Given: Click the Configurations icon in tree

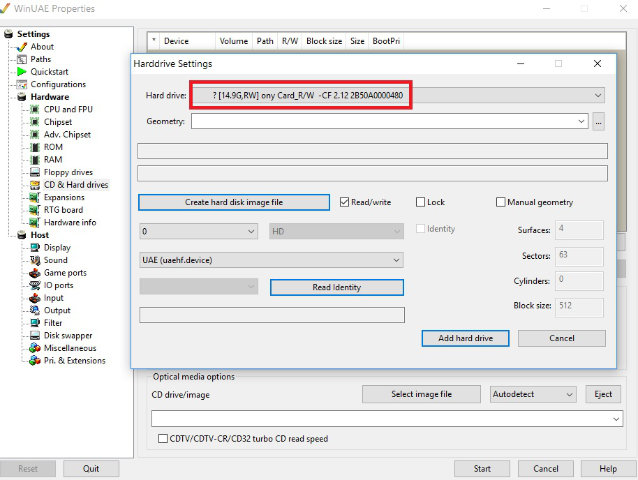Looking at the screenshot, I should (22, 85).
